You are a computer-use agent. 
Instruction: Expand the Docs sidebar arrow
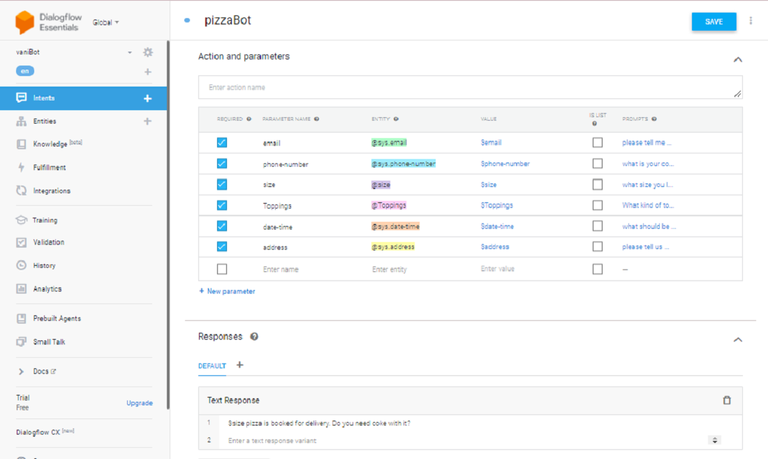pos(21,371)
